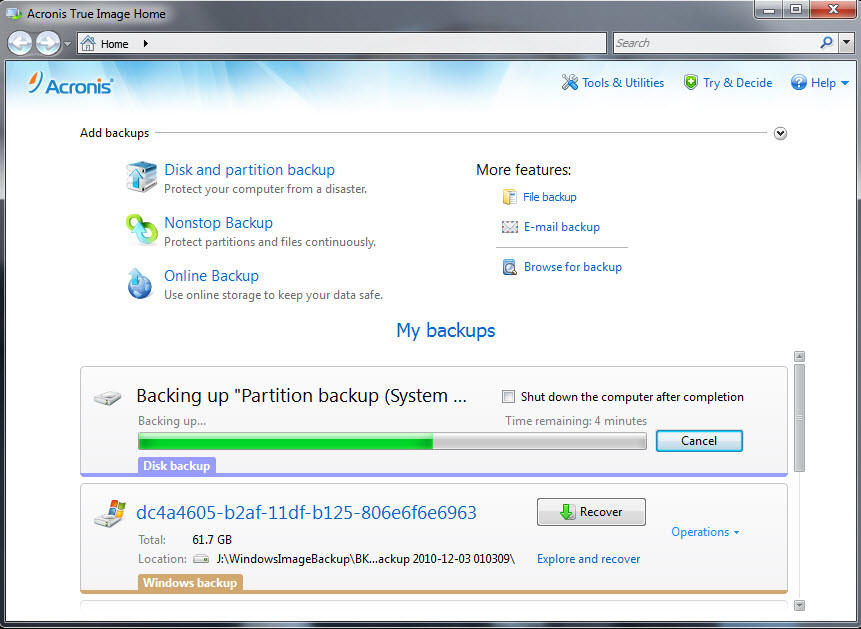Click the Time remaining: 4 minutes text
Viewport: 861px width, 629px height.
pyautogui.click(x=576, y=421)
